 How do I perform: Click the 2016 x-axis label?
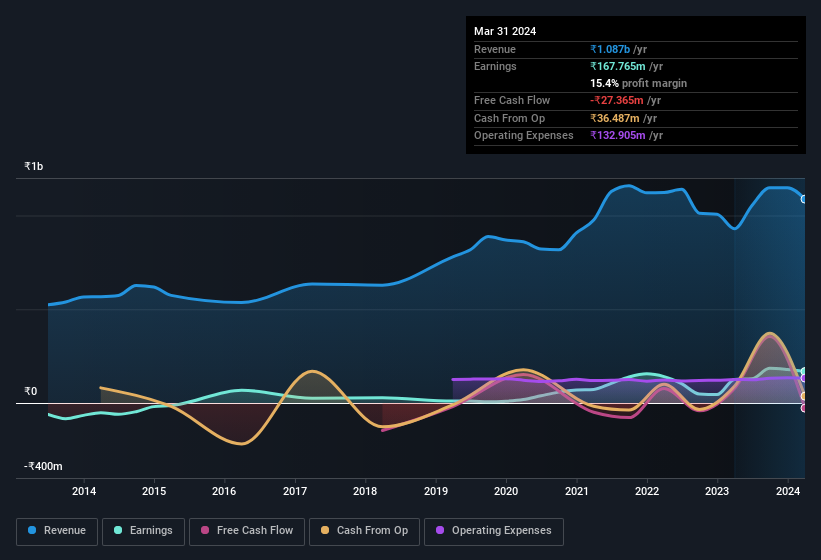coord(224,491)
